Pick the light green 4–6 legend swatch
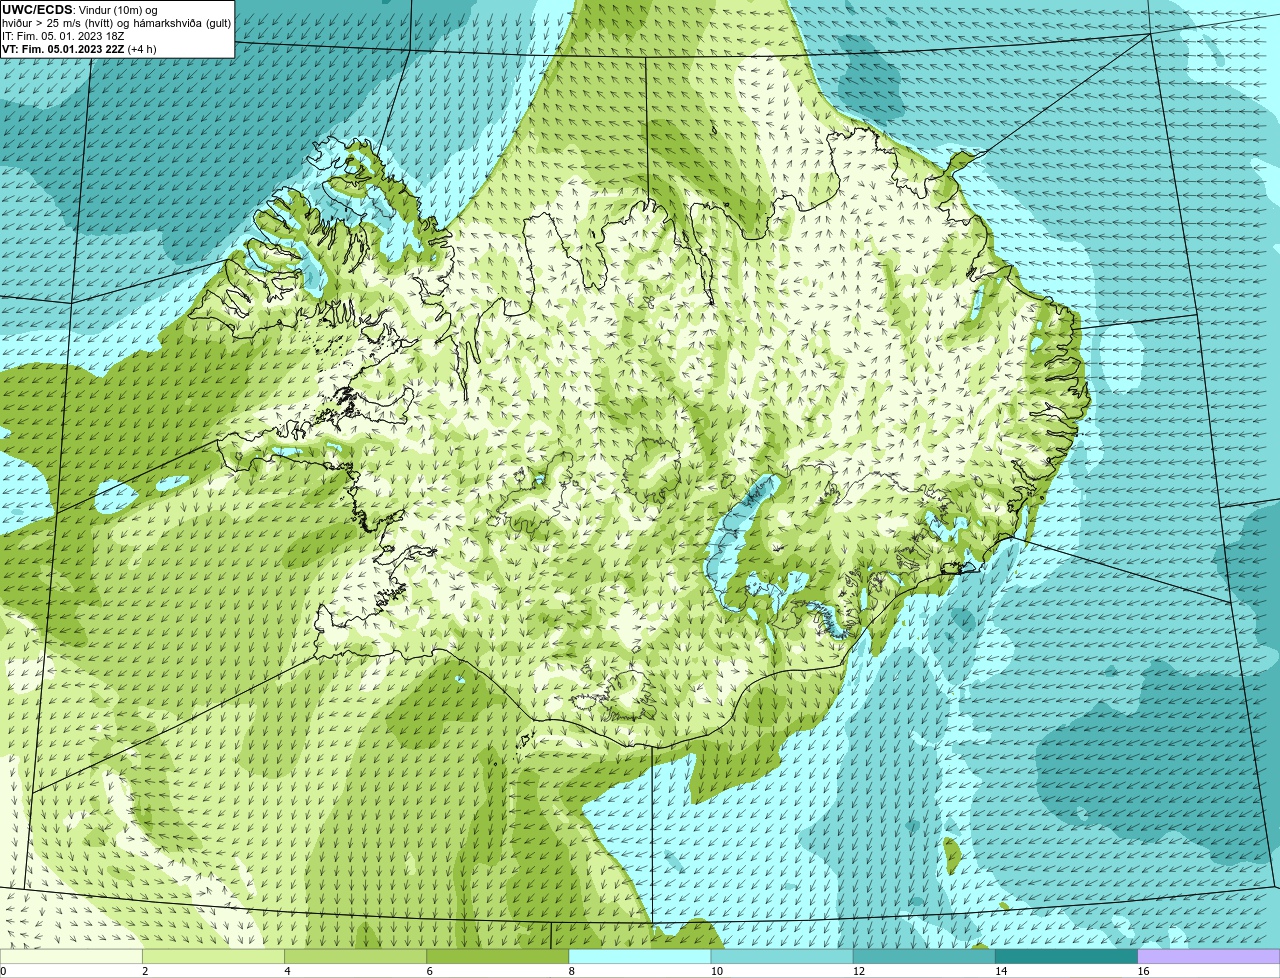This screenshot has height=978, width=1280. [x=355, y=957]
